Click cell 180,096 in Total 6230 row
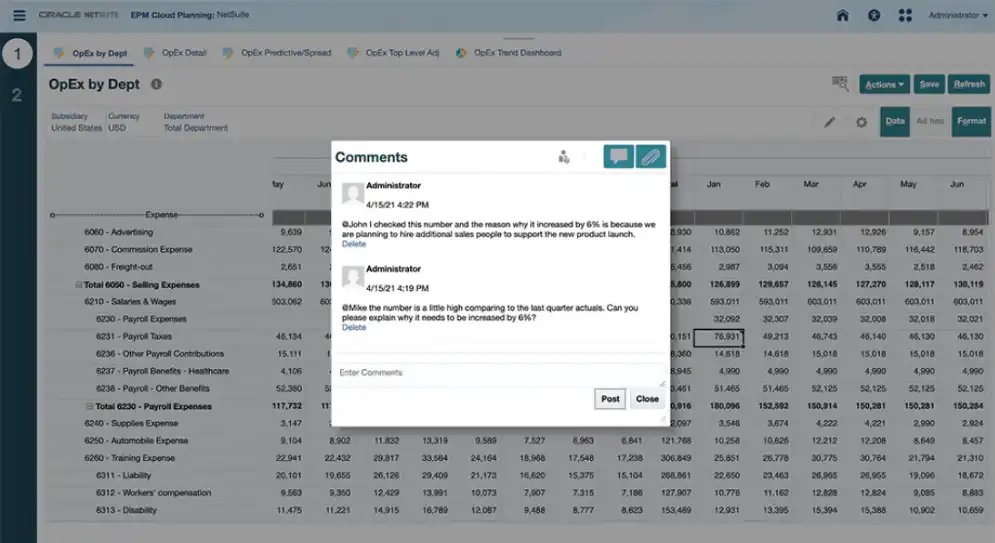This screenshot has width=995, height=543. coord(725,406)
